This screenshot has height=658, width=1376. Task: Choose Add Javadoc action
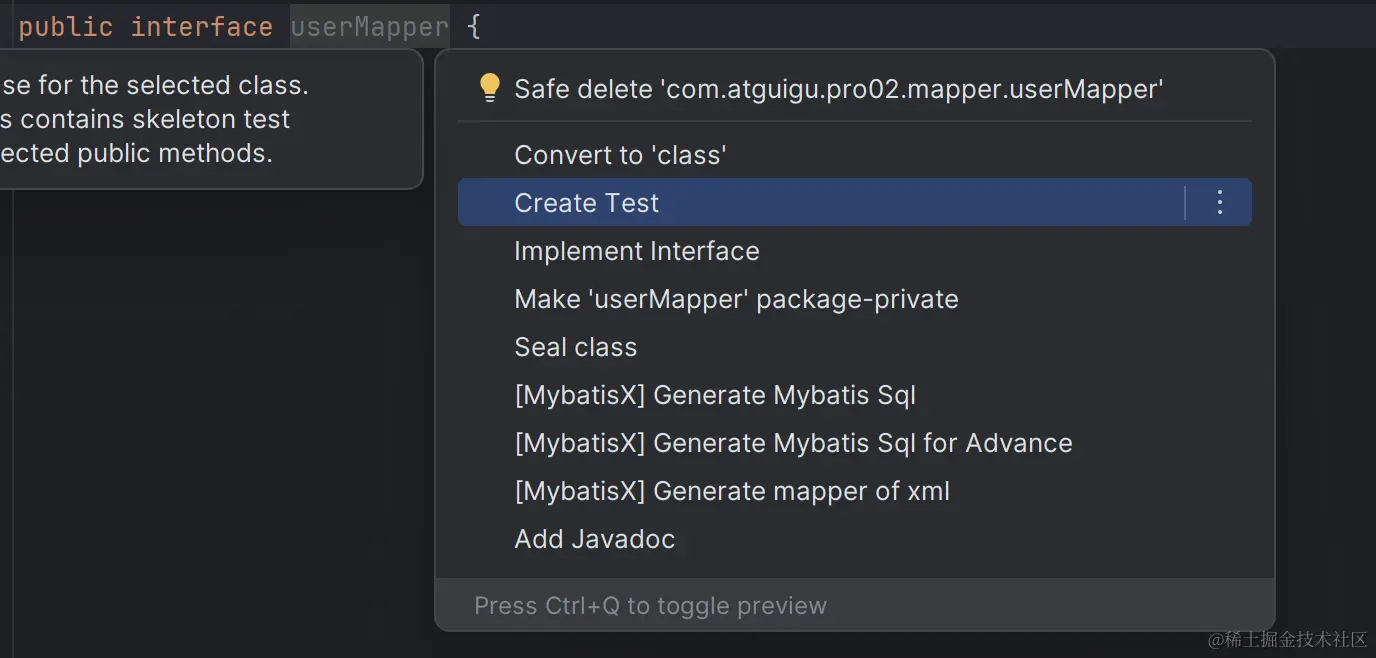[x=595, y=539]
